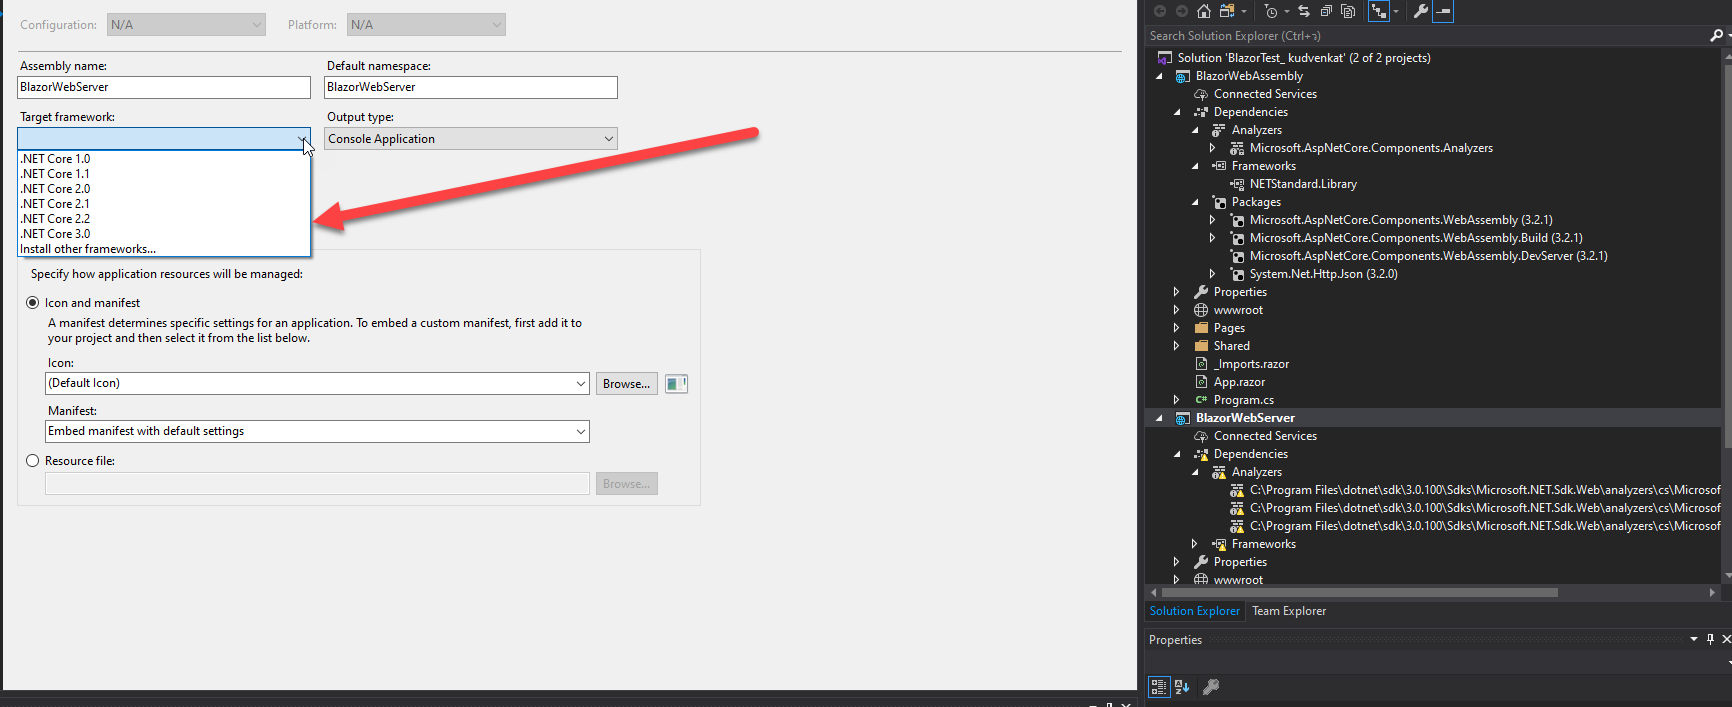Pin the Properties panel with the pushpin
The width and height of the screenshot is (1732, 707).
[x=1710, y=639]
